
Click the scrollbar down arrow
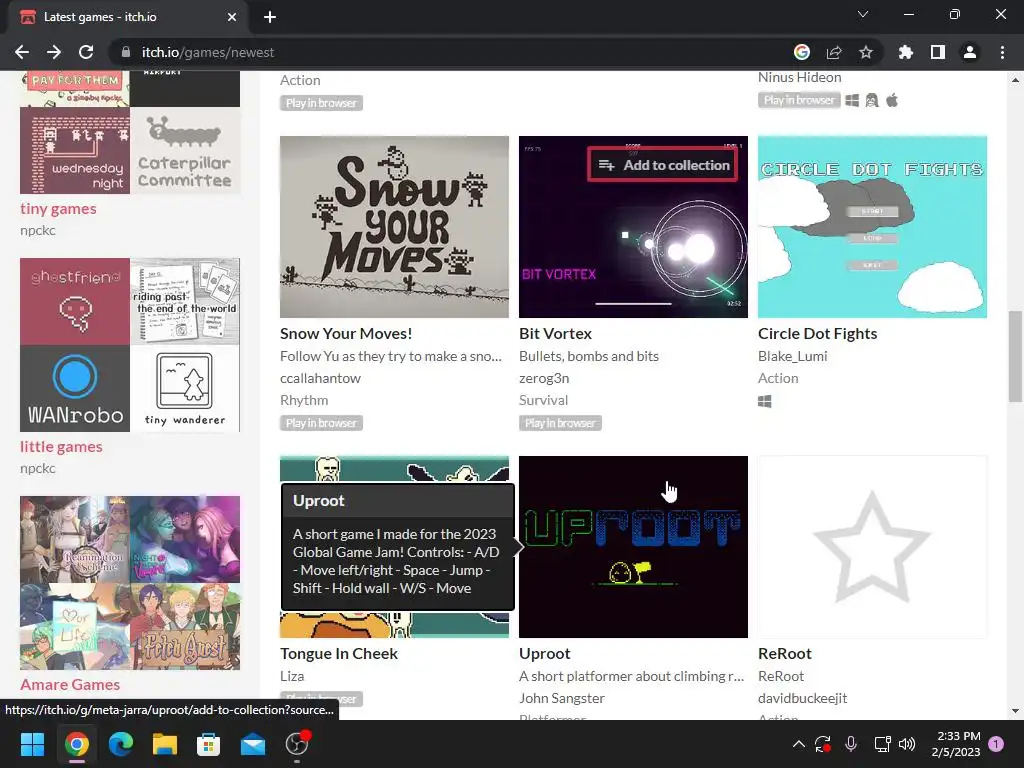pos(1015,711)
